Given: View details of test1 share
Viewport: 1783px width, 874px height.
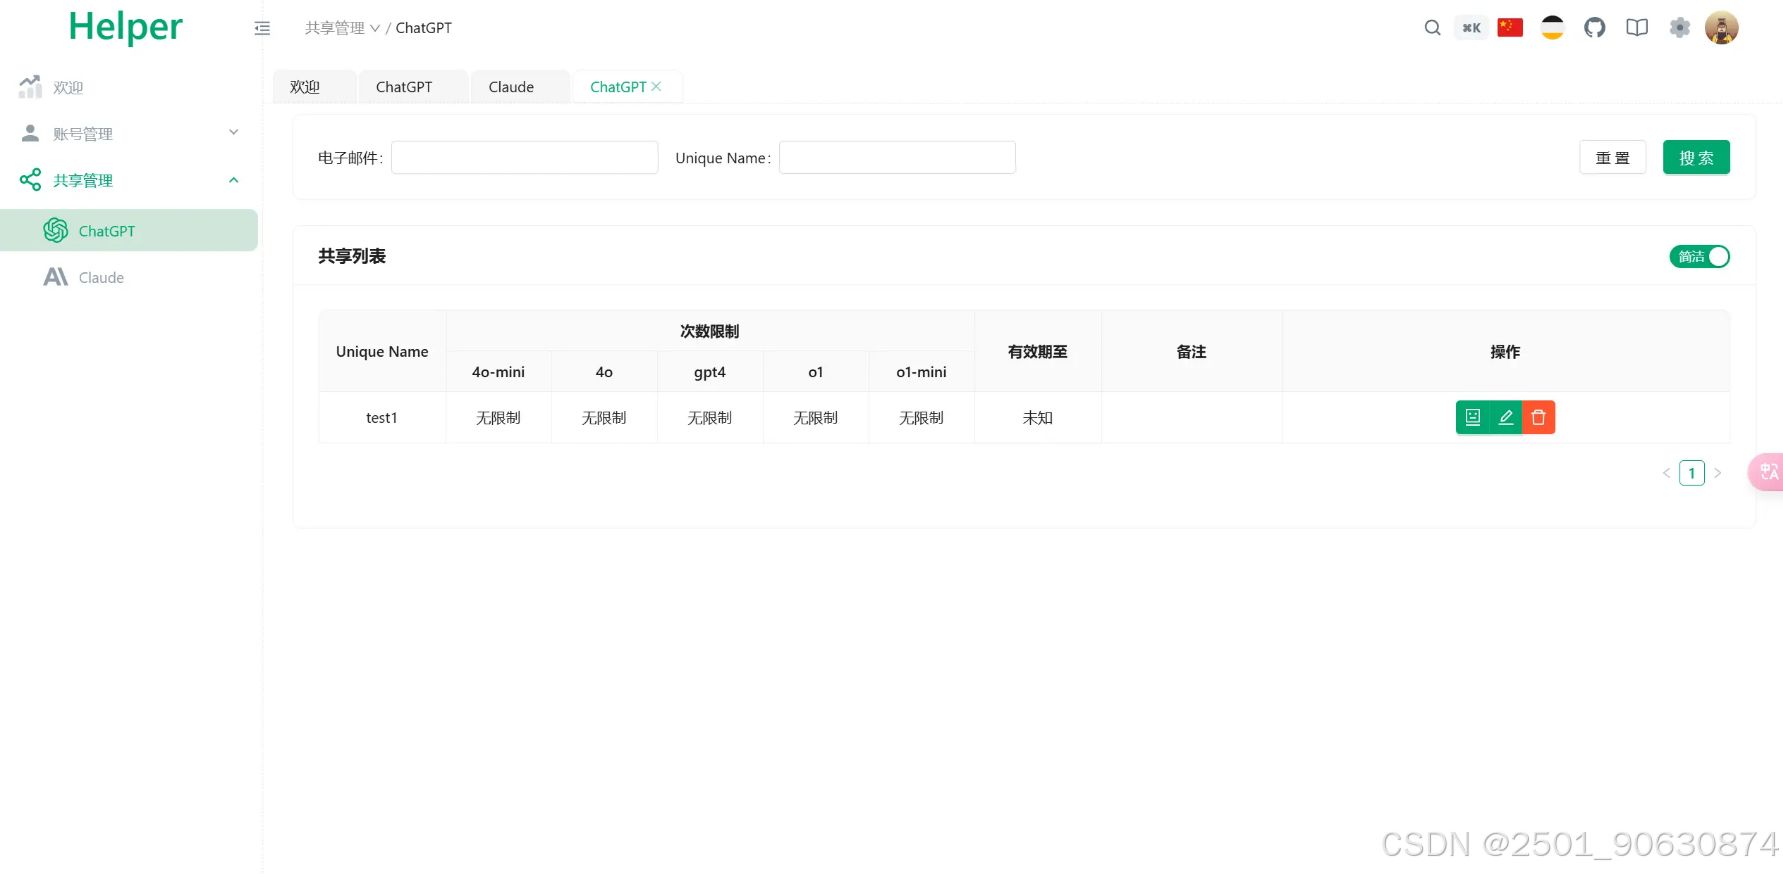Looking at the screenshot, I should [x=1472, y=417].
